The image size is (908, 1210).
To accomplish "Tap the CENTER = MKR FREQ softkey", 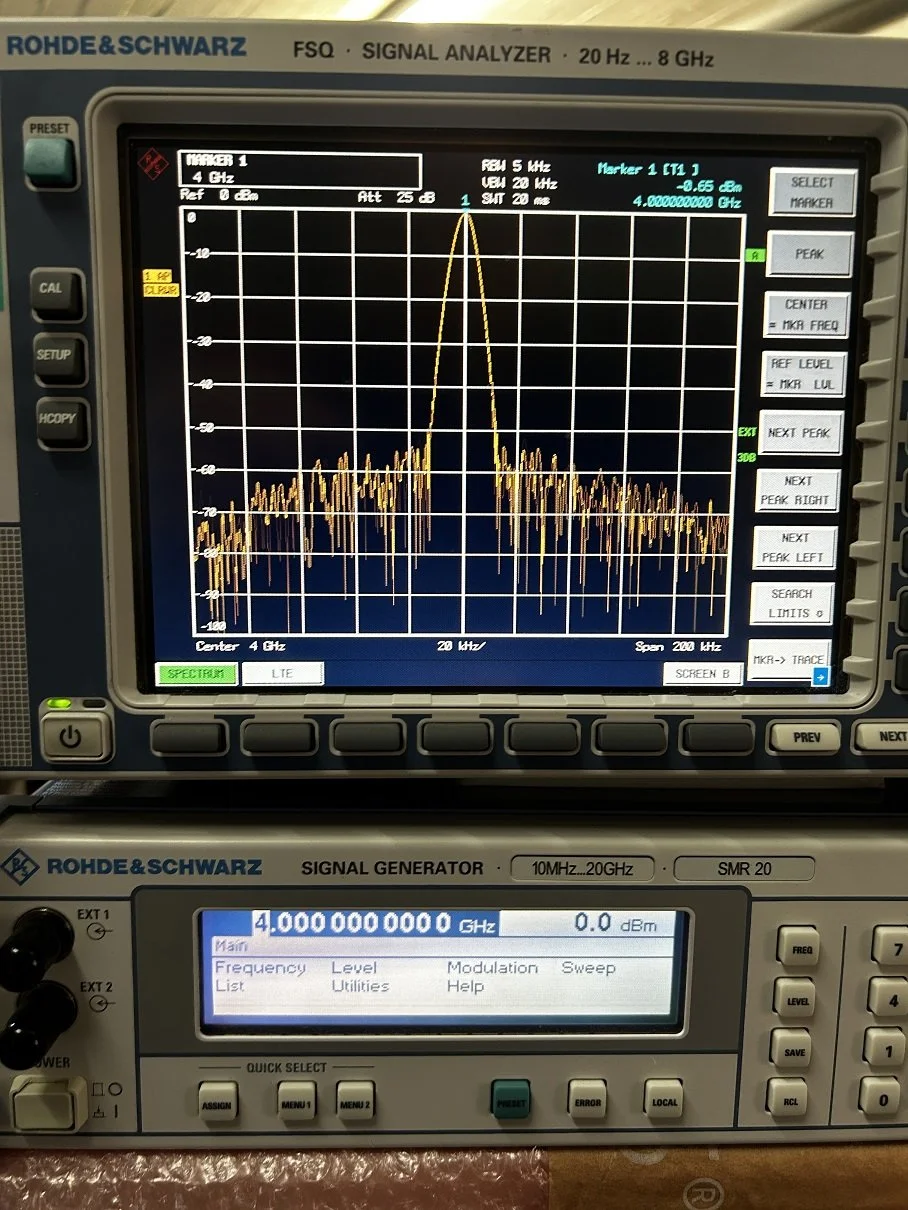I will (806, 315).
